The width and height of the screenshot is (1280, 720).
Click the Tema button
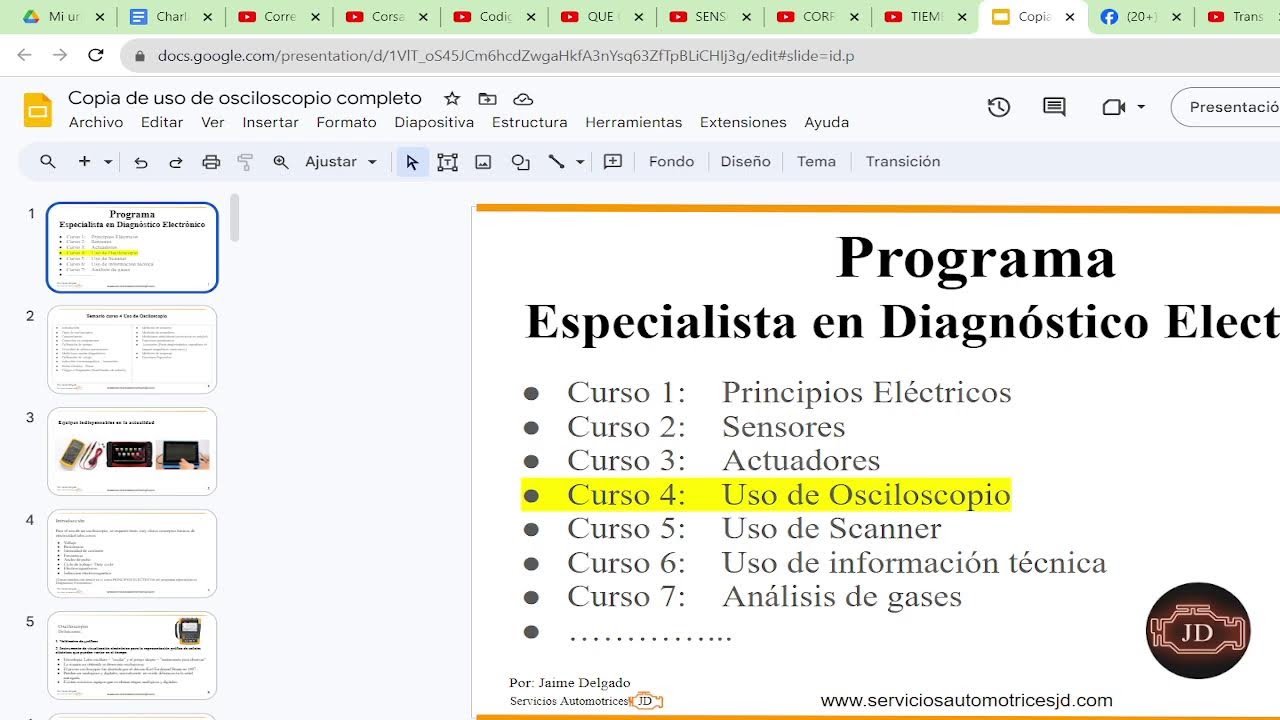tap(816, 161)
